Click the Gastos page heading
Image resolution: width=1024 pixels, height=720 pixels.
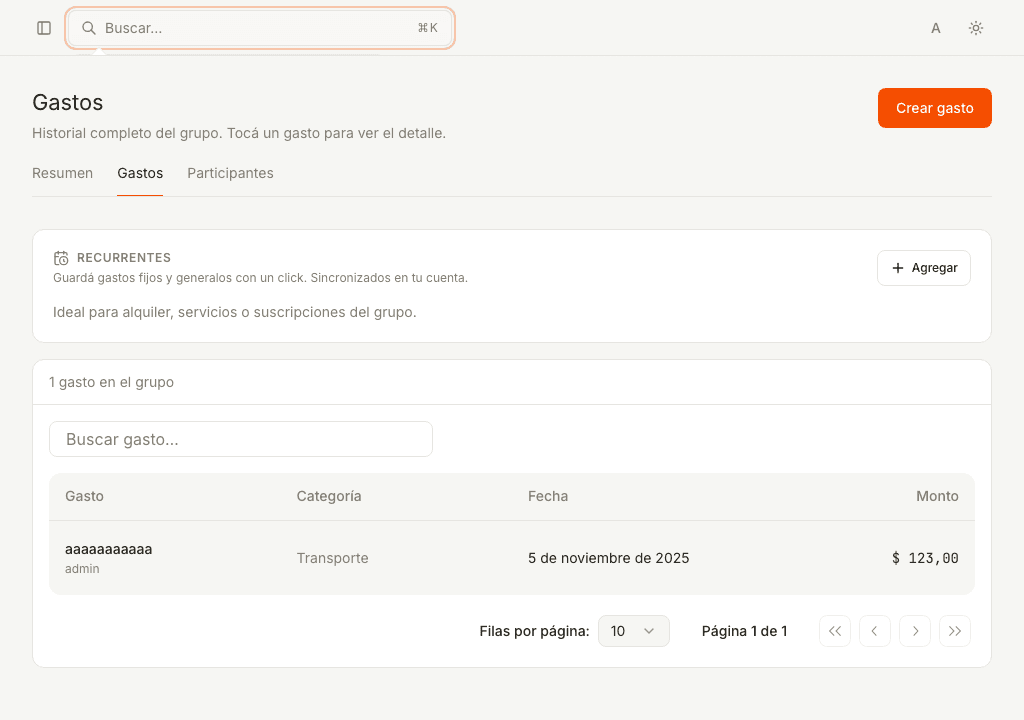[68, 103]
